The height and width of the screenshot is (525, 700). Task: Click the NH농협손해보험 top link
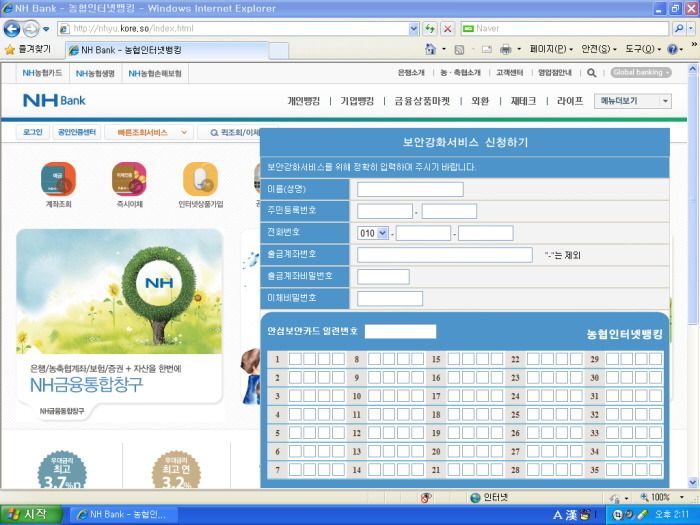(x=155, y=73)
